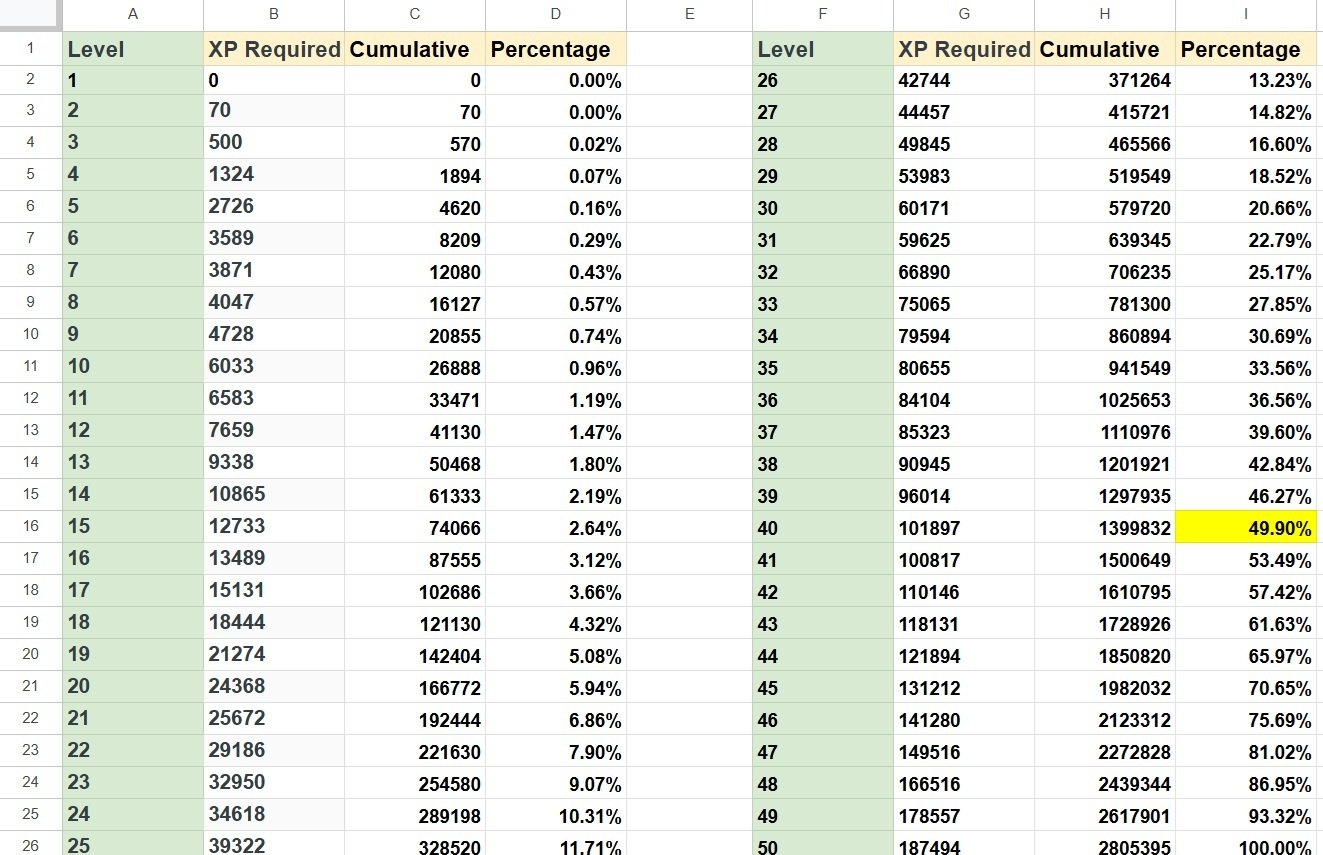
Task: Click the Level 25 cell
Action: [133, 844]
